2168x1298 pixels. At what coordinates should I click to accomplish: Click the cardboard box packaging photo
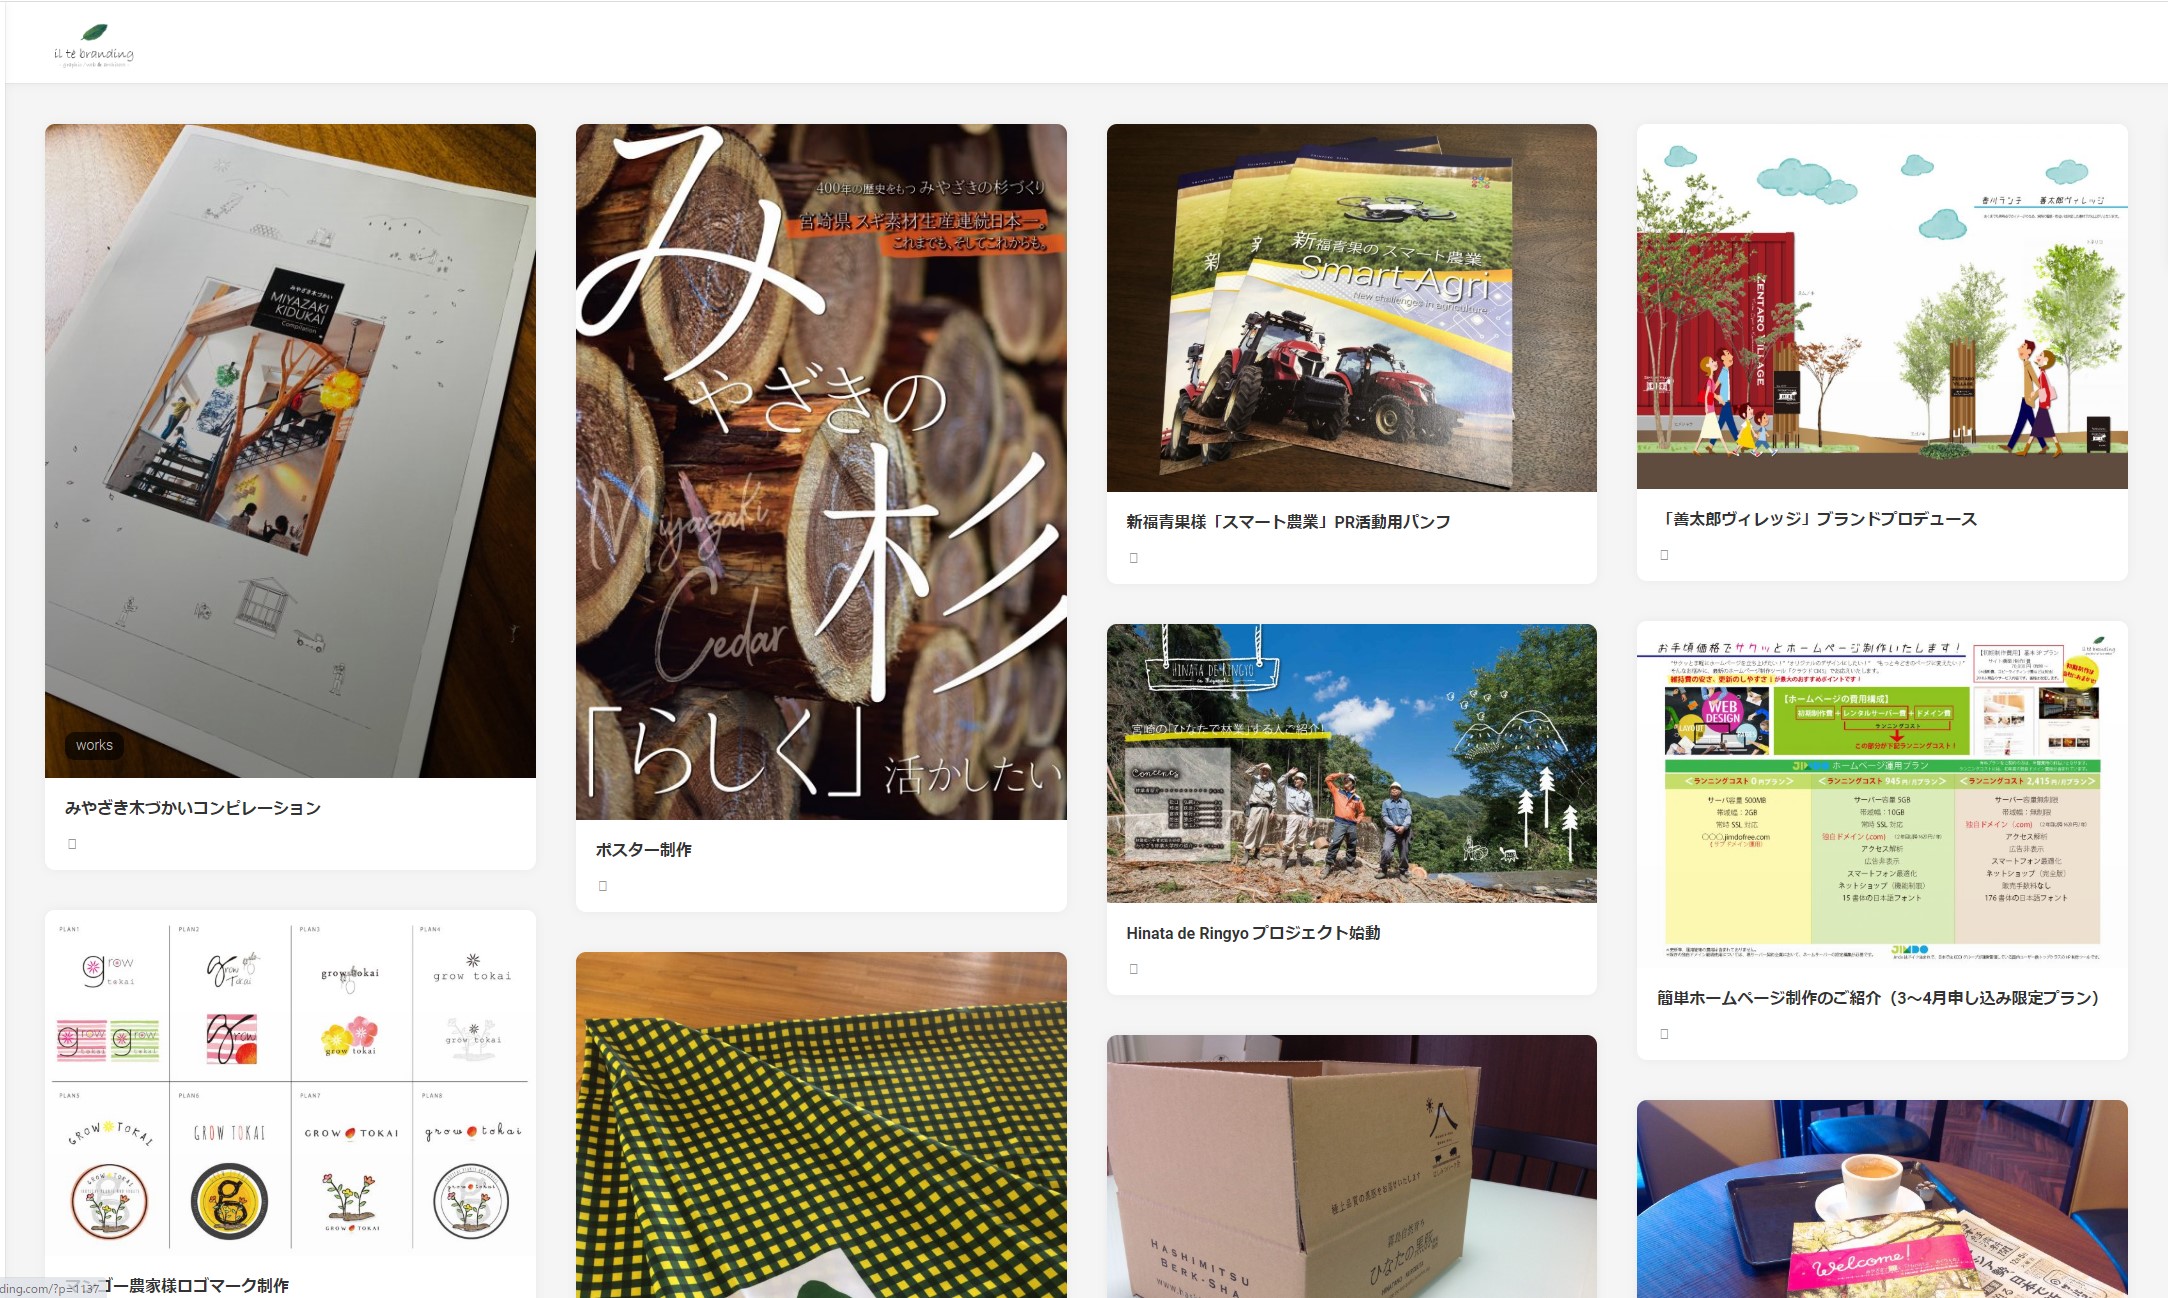pos(1352,1166)
